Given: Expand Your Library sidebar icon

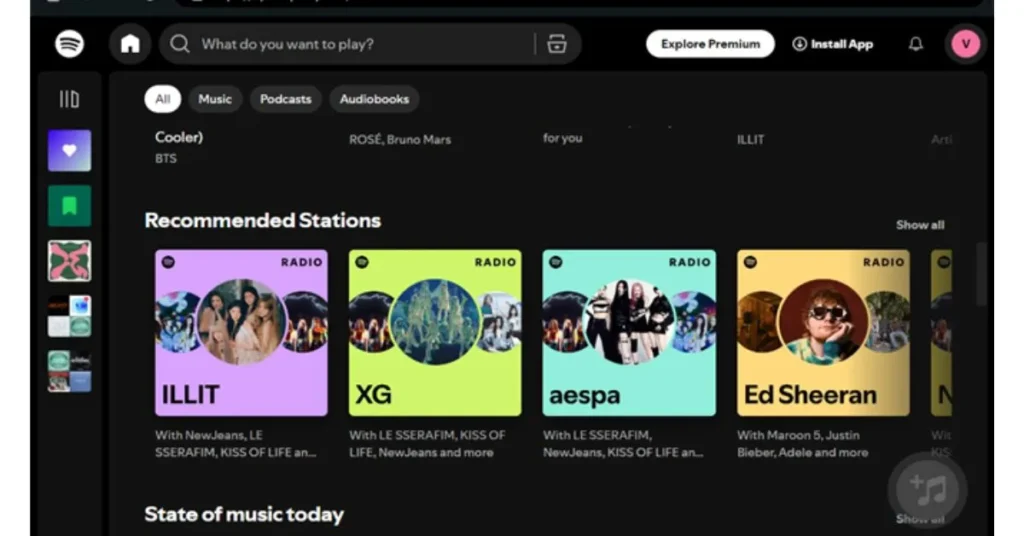Looking at the screenshot, I should tap(69, 99).
